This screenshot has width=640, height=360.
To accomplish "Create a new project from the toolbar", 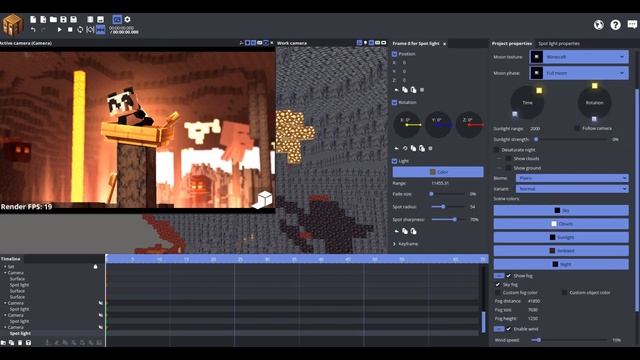I will [33, 19].
